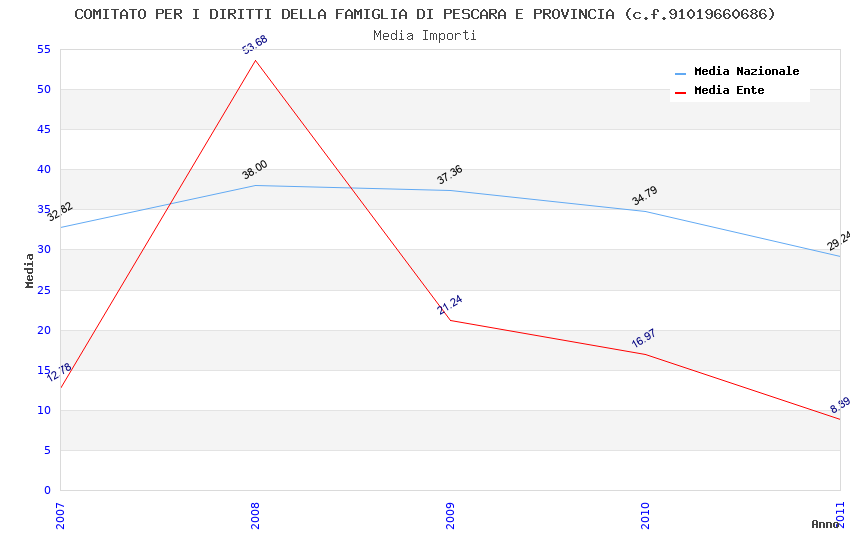Screen dimensions: 850x550
Task: Select the 37.36 data point label
Action: 450,175
